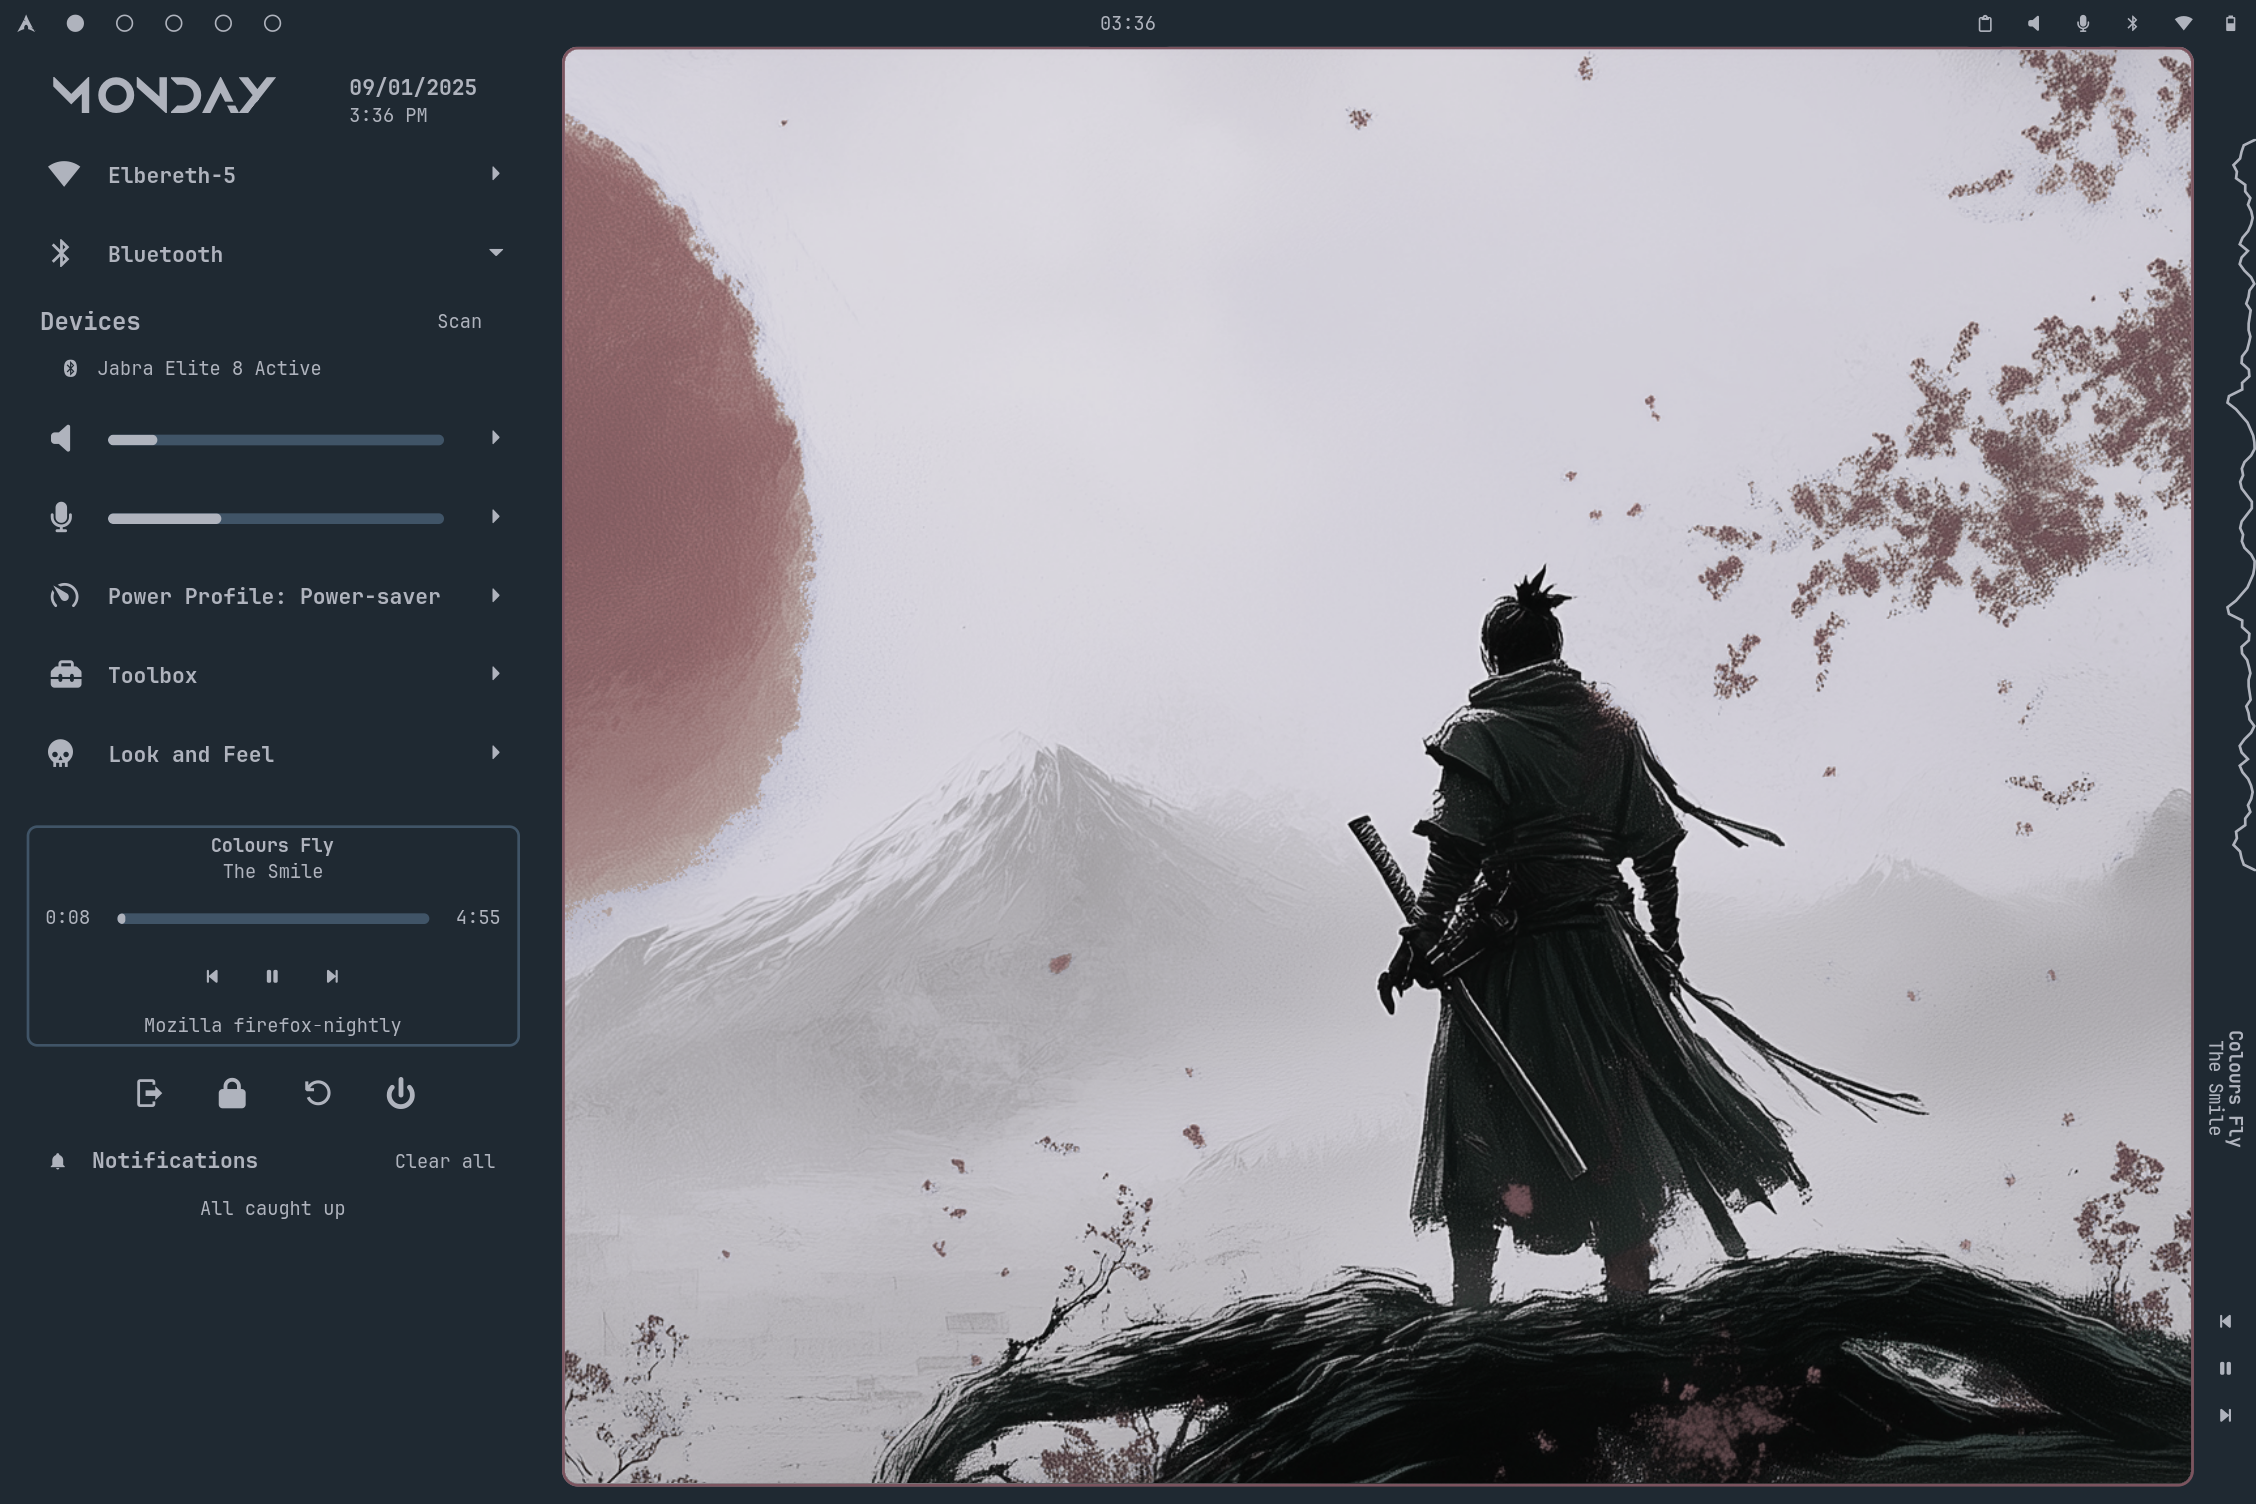
Task: Click the reboot circular arrow icon
Action: click(x=317, y=1093)
